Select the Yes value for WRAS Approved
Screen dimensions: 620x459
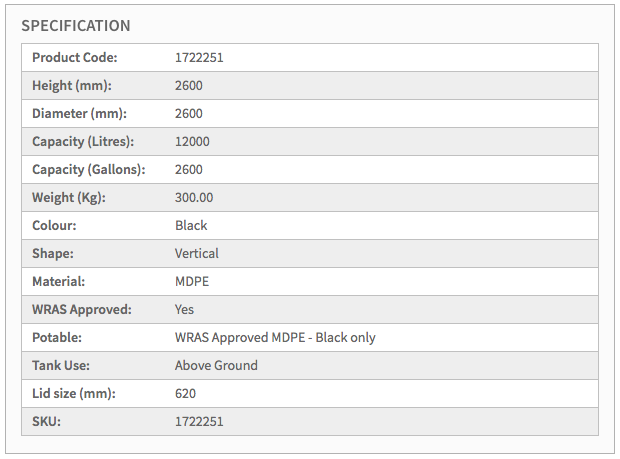[185, 310]
